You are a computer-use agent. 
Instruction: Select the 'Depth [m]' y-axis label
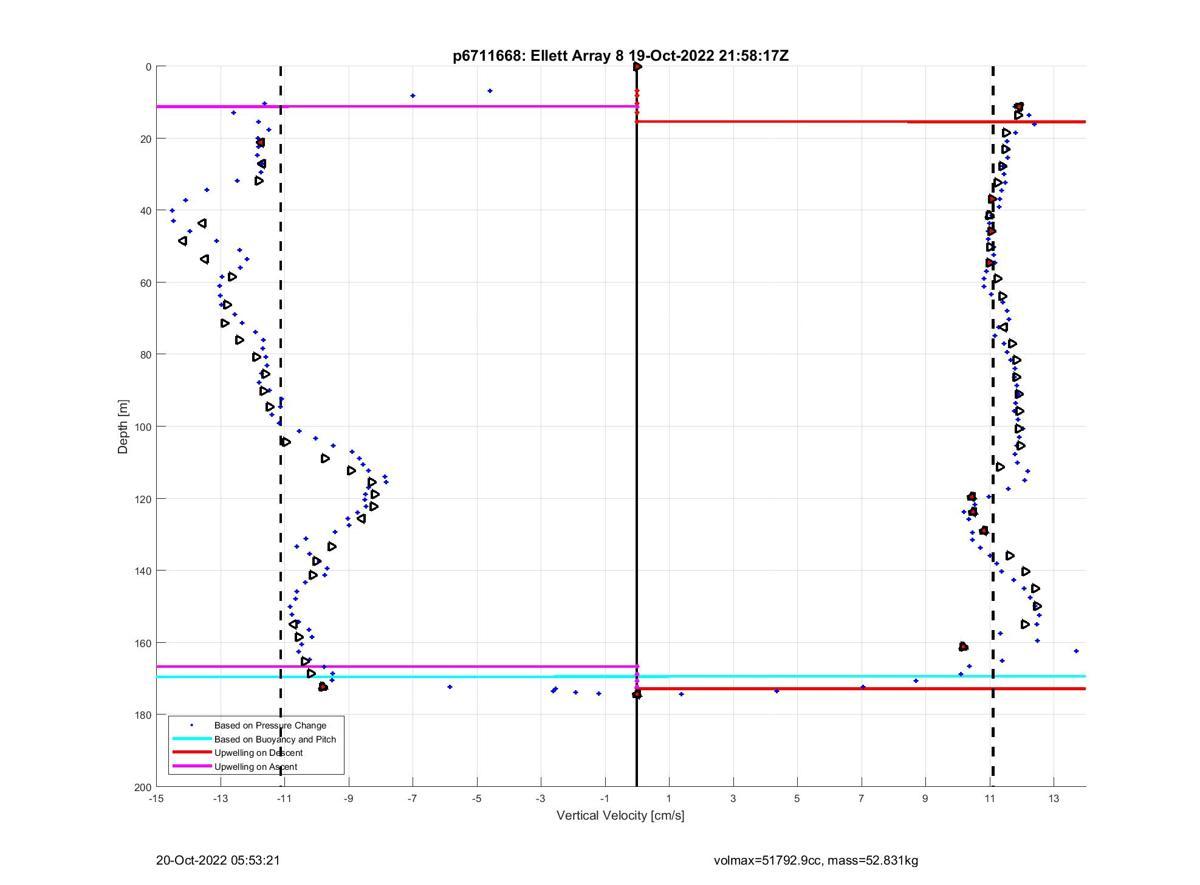(124, 427)
